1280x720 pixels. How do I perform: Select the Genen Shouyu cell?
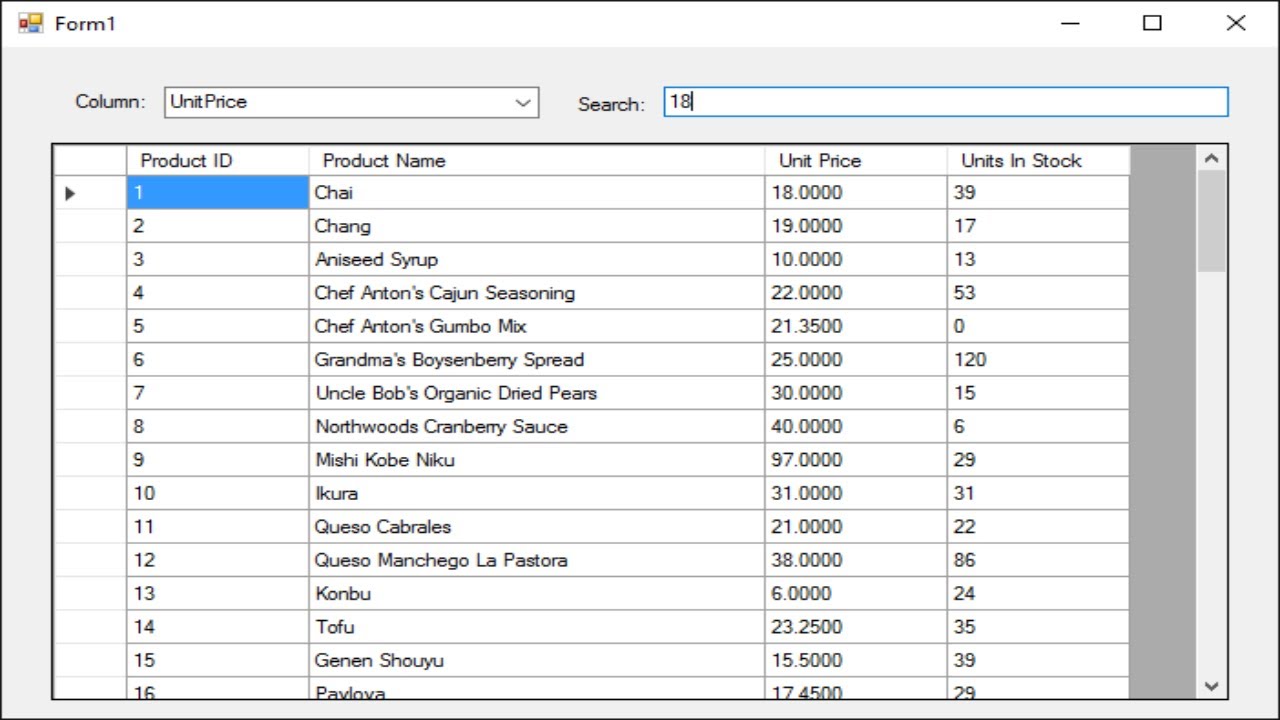coord(537,660)
